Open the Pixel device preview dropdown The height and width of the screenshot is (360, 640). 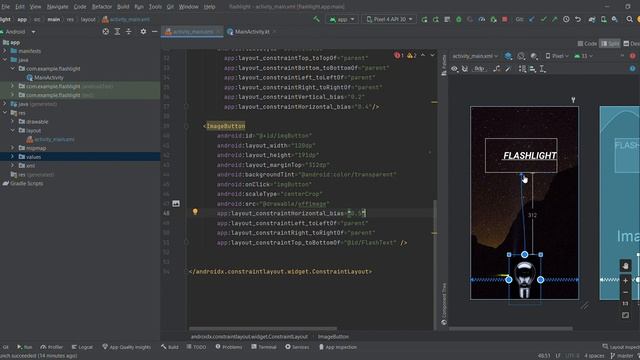[x=557, y=56]
